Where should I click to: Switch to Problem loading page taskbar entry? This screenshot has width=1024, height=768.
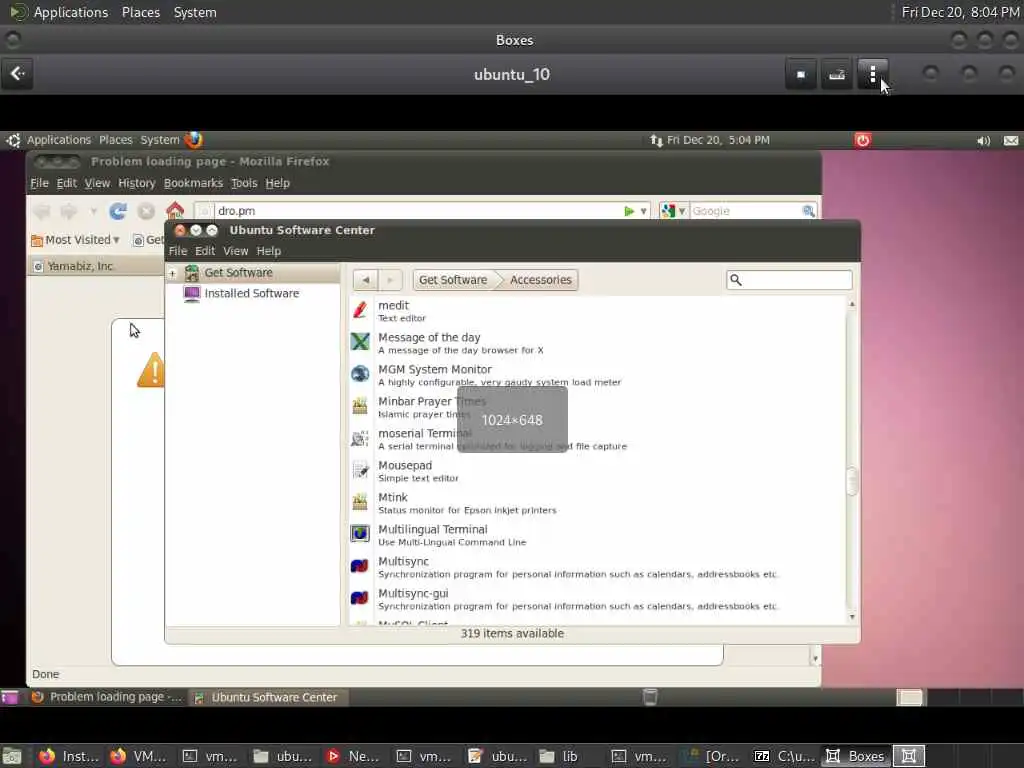coord(108,697)
